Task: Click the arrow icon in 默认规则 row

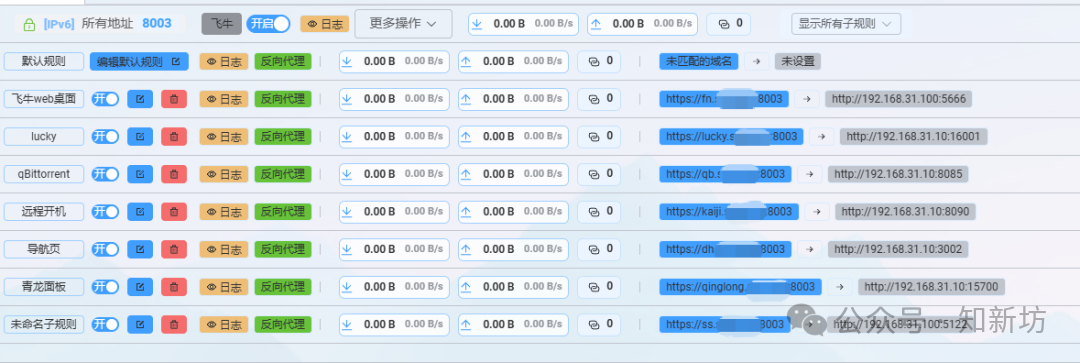Action: [x=756, y=61]
